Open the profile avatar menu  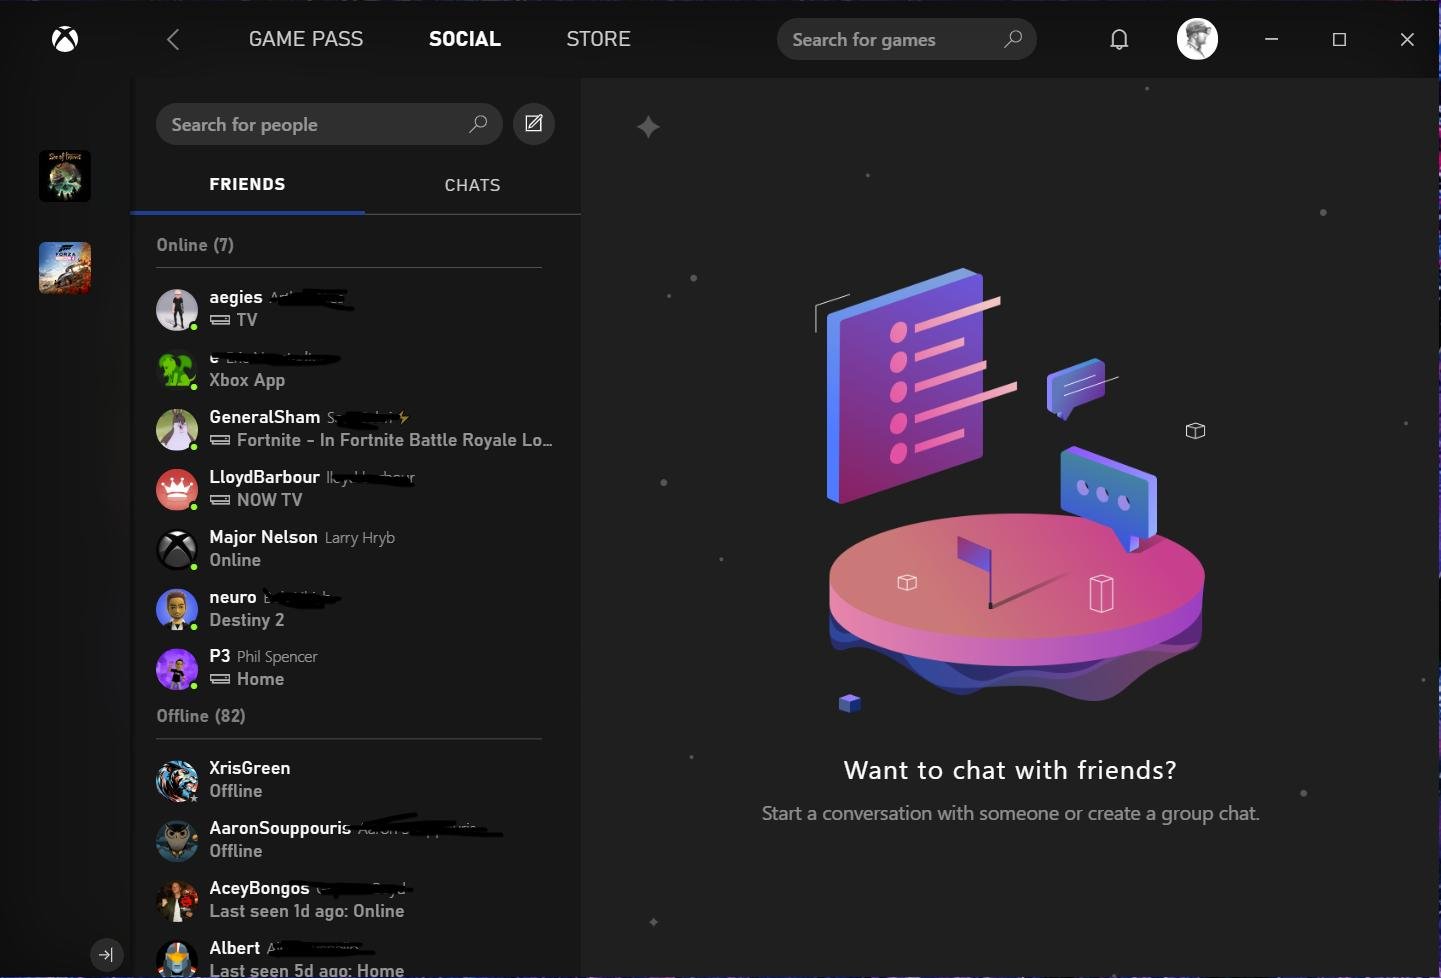[x=1197, y=39]
